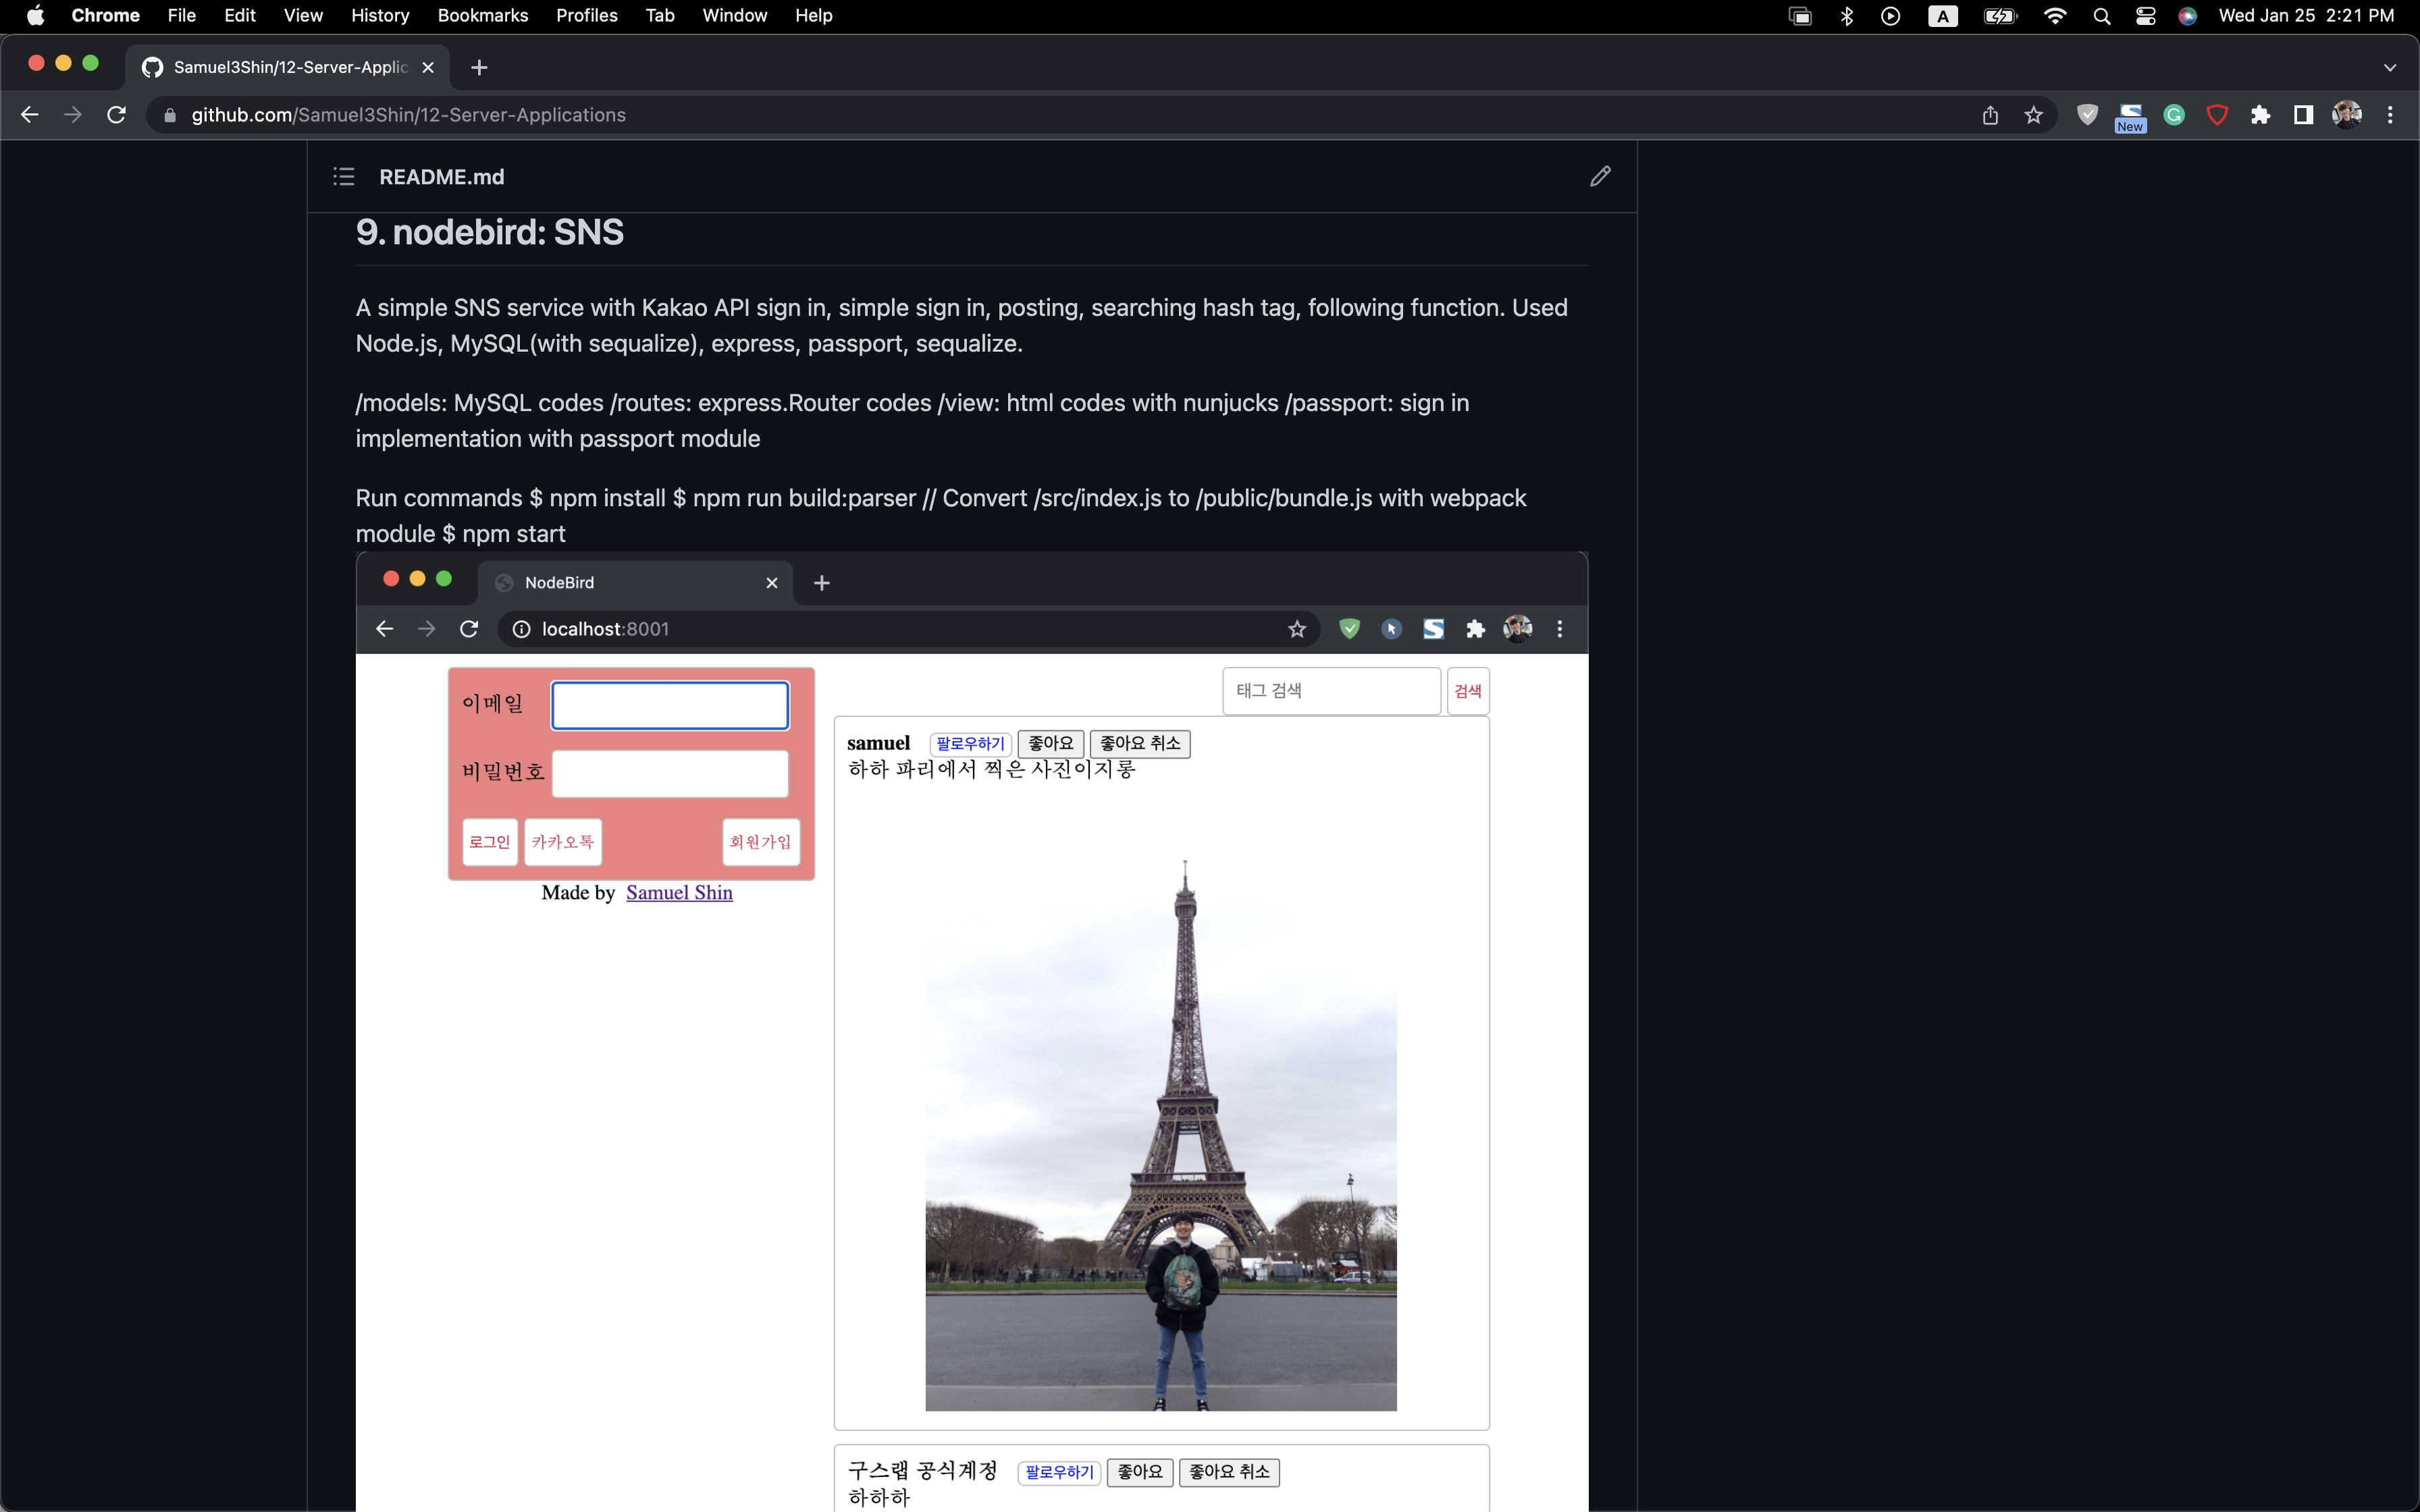Viewport: 2420px width, 1512px height.
Task: Open the README table of contents icon
Action: [343, 177]
